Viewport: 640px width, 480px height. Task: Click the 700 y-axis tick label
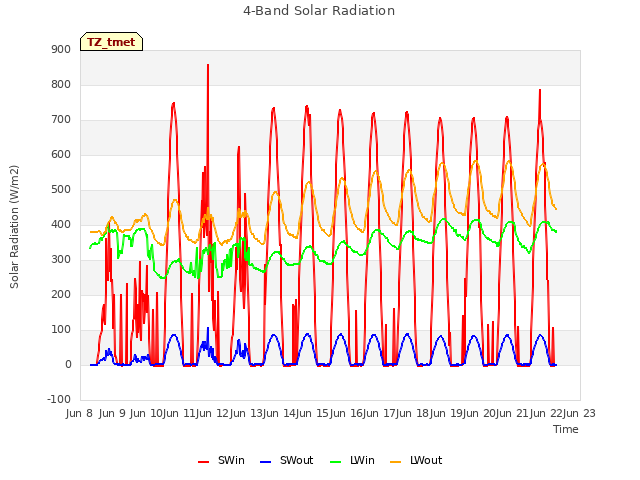(x=61, y=120)
